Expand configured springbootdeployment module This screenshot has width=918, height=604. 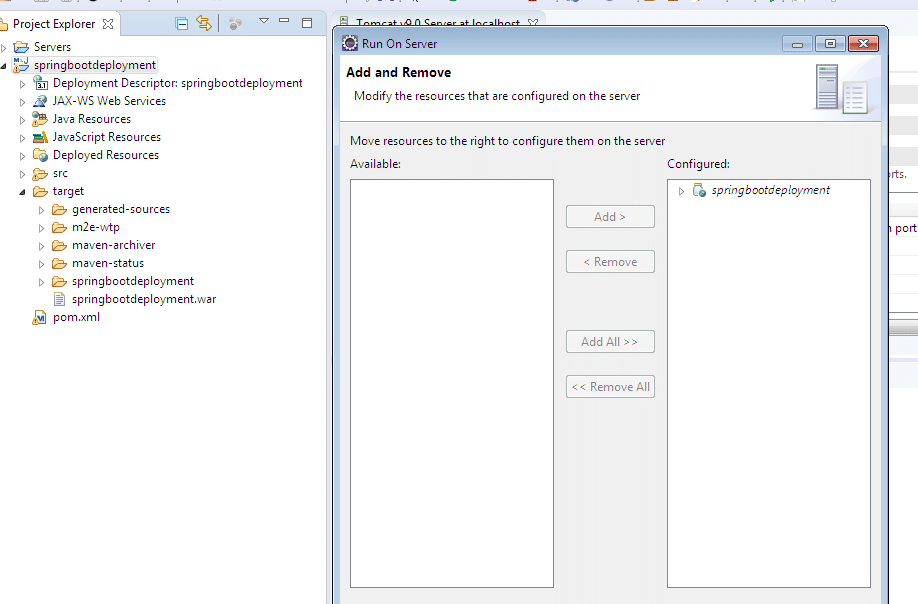tap(682, 191)
